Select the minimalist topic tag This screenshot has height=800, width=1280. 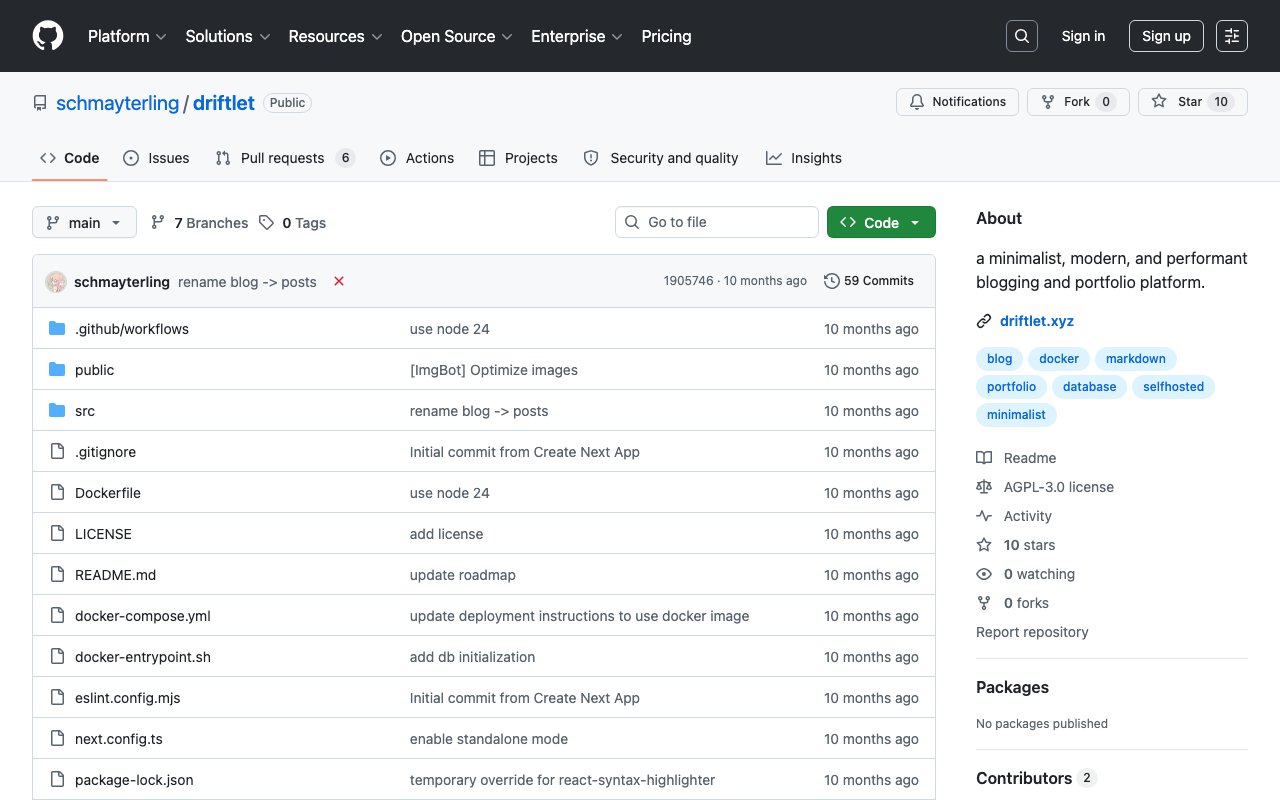click(1016, 415)
